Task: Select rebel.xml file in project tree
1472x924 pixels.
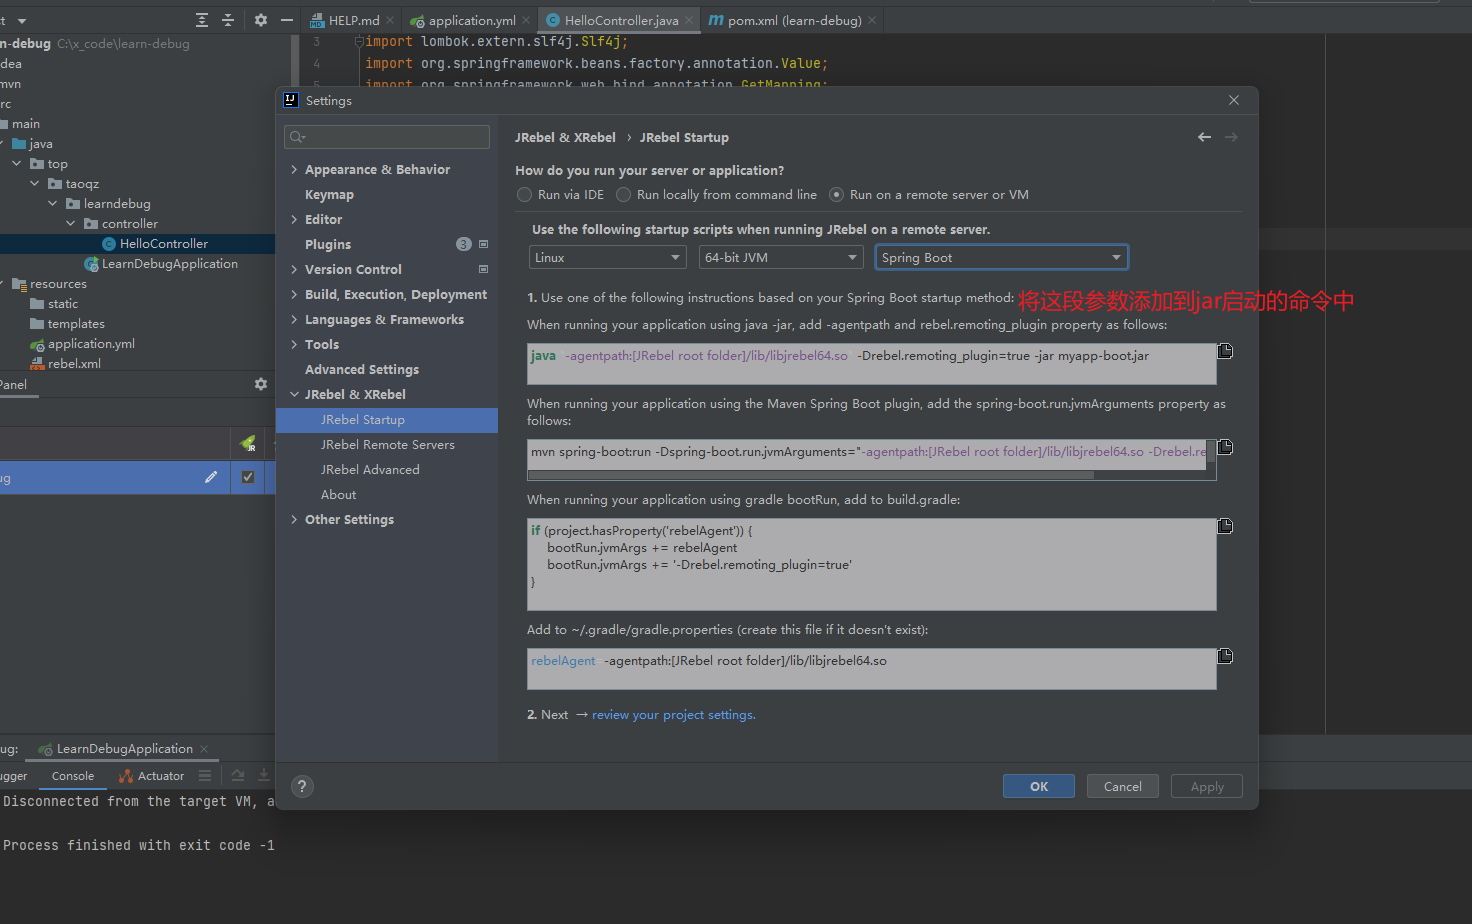Action: [x=66, y=363]
